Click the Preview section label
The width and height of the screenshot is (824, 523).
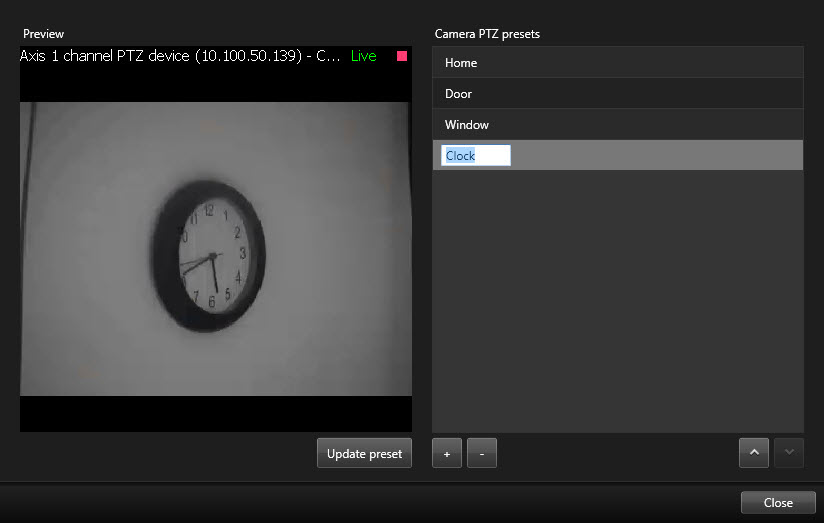click(44, 34)
